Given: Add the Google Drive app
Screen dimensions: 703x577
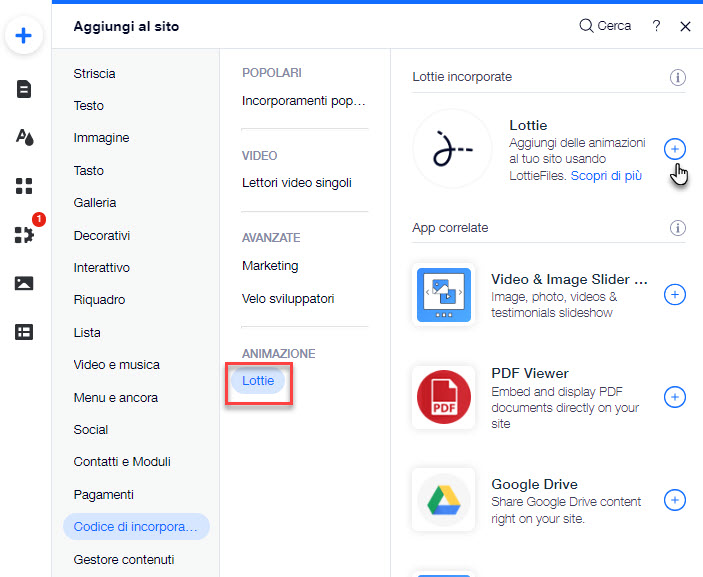Looking at the screenshot, I should (674, 500).
